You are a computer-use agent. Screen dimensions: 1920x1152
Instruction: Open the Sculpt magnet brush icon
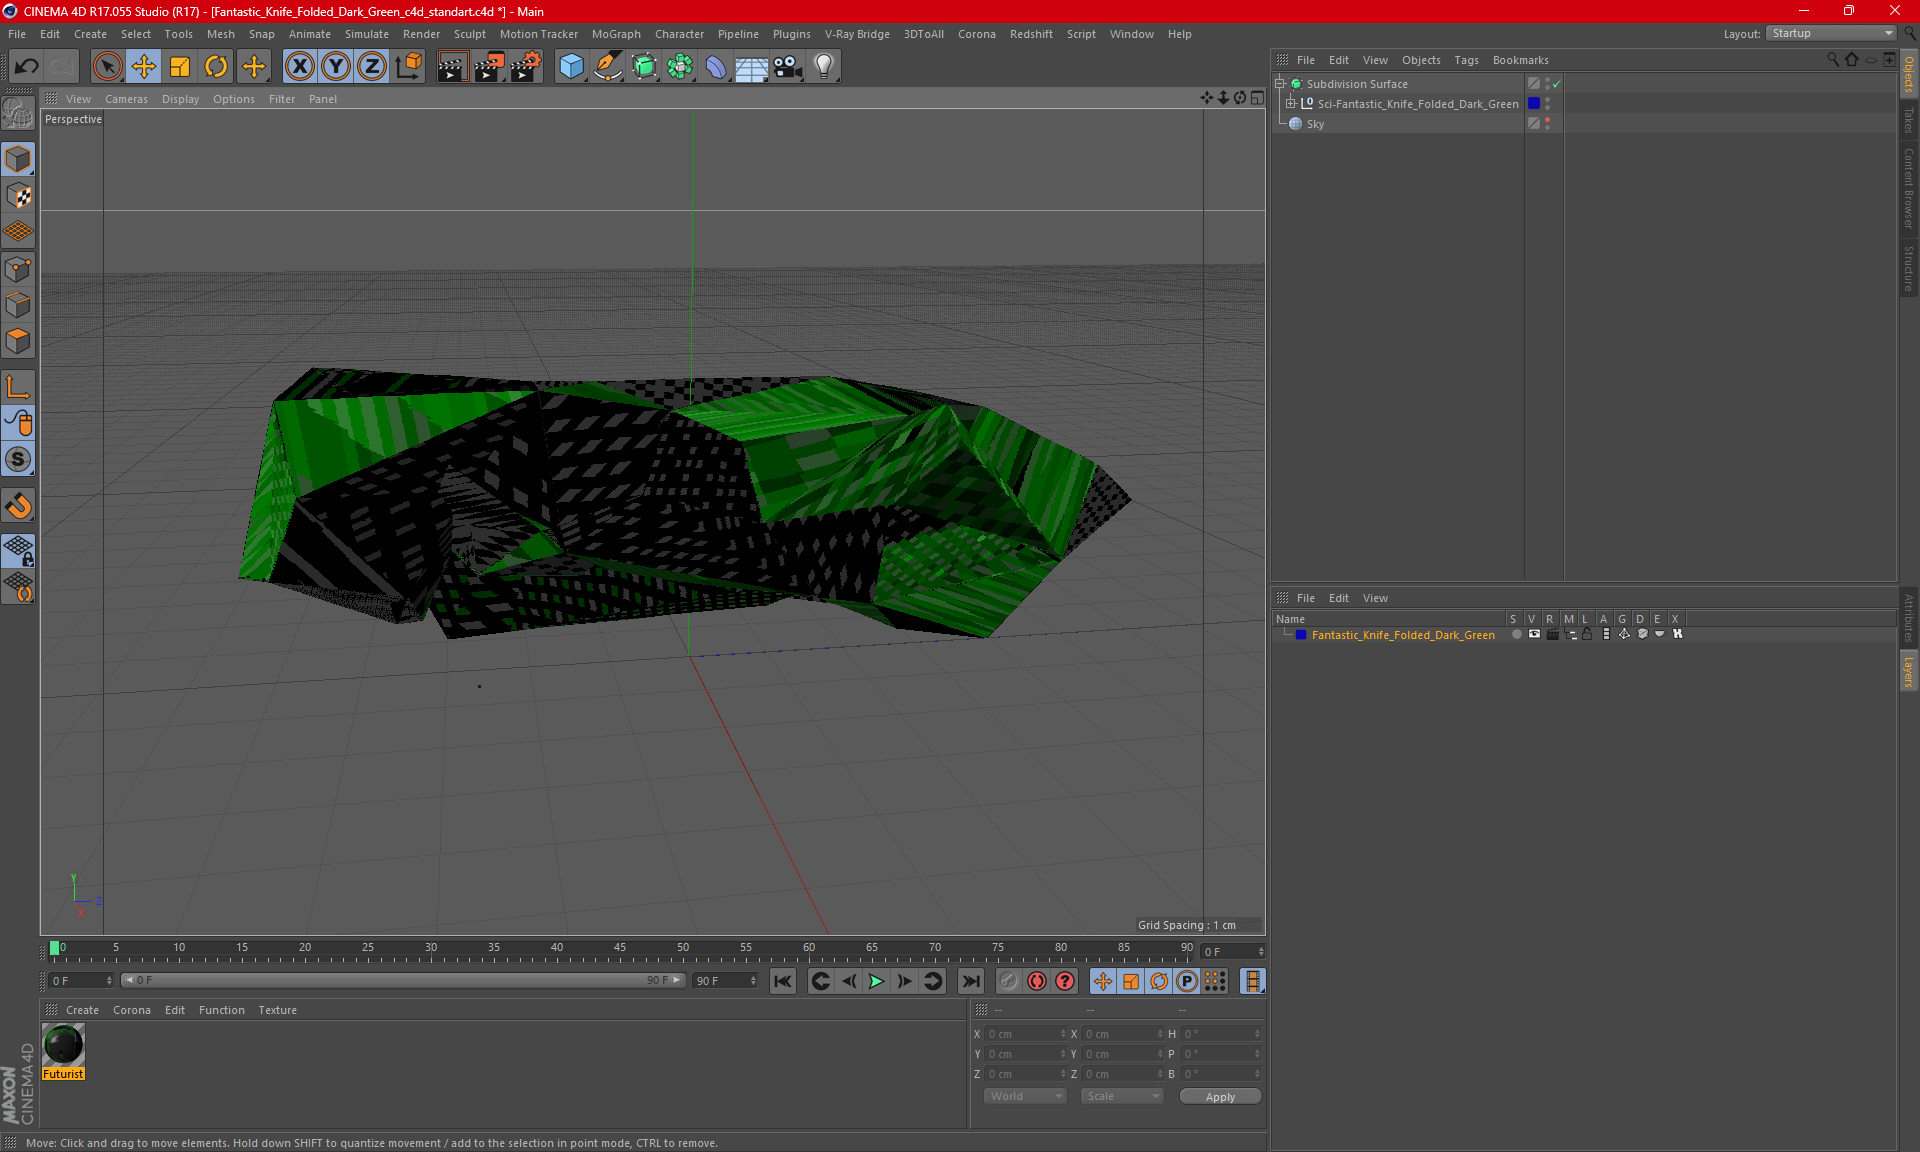18,506
